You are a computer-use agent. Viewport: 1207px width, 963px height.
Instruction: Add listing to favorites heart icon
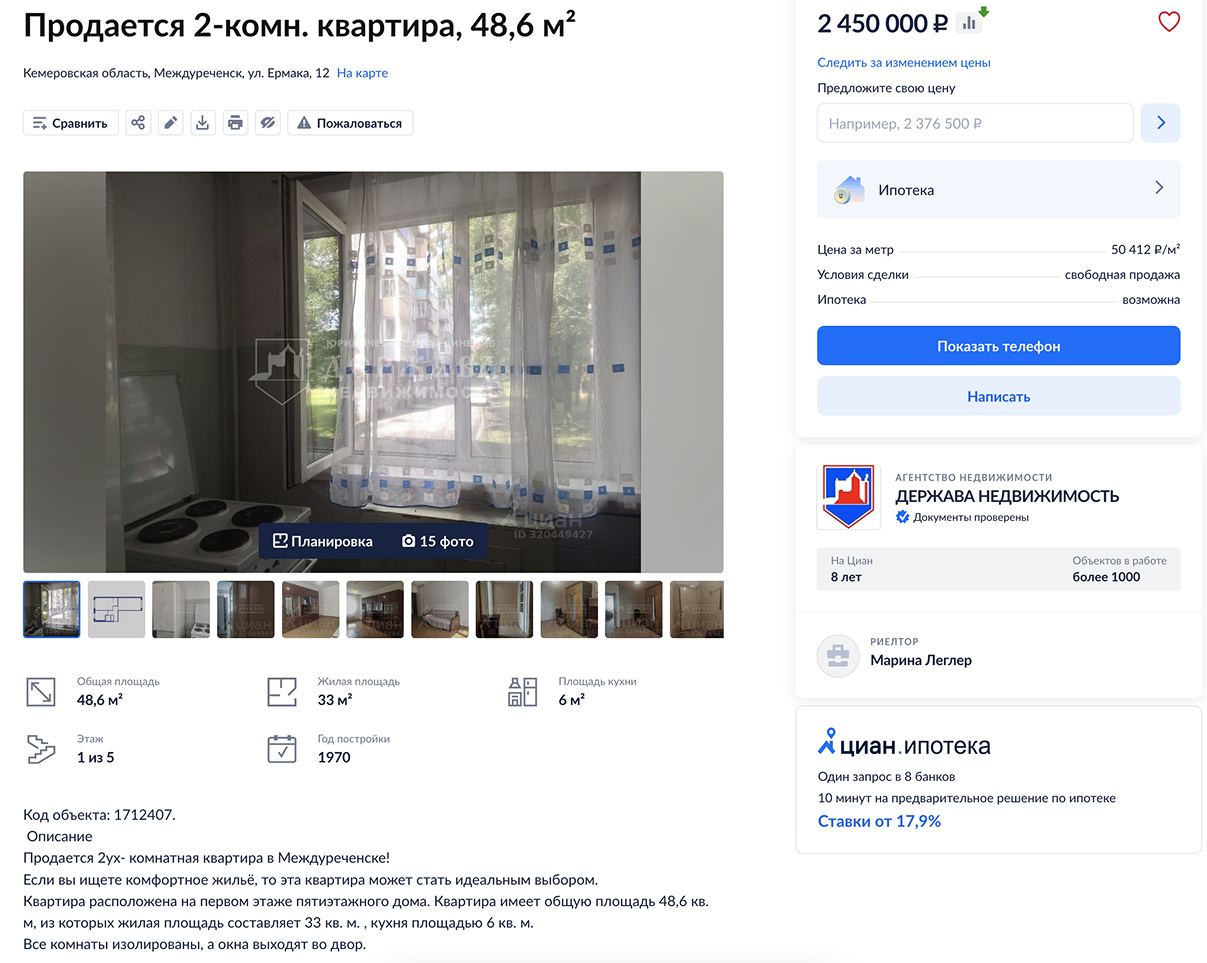click(x=1169, y=21)
